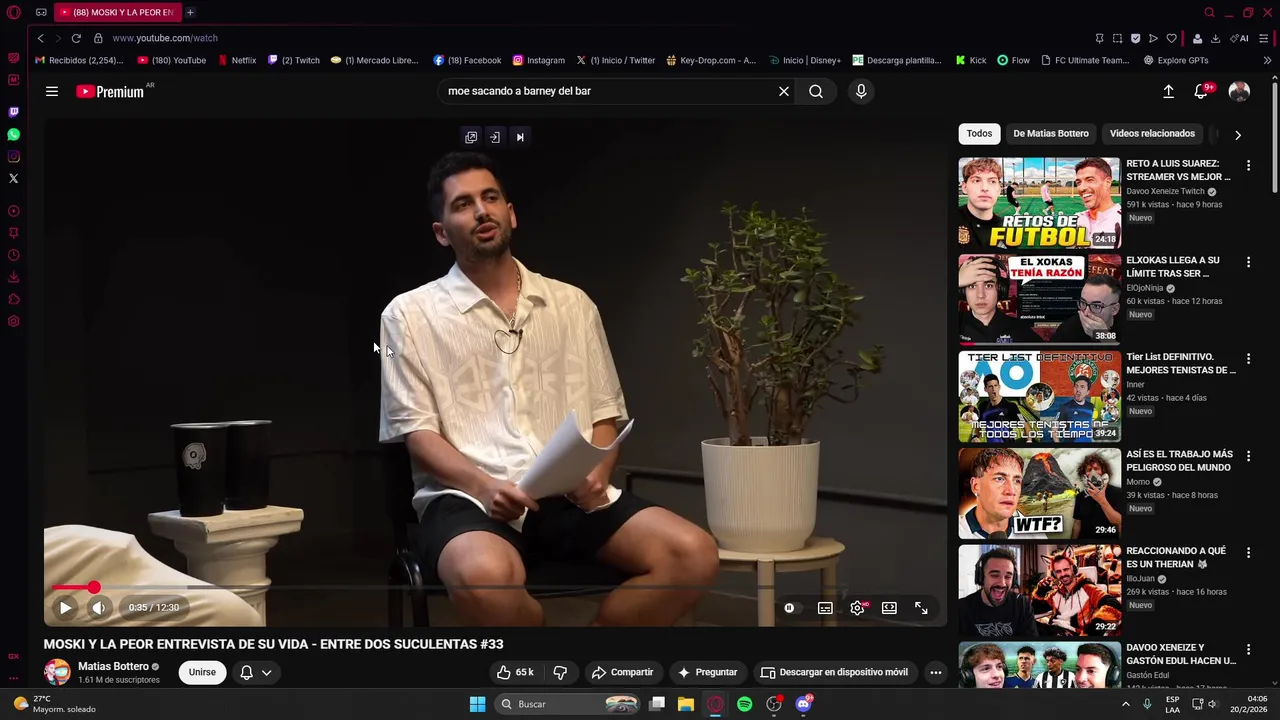Mute the video volume

click(x=98, y=607)
